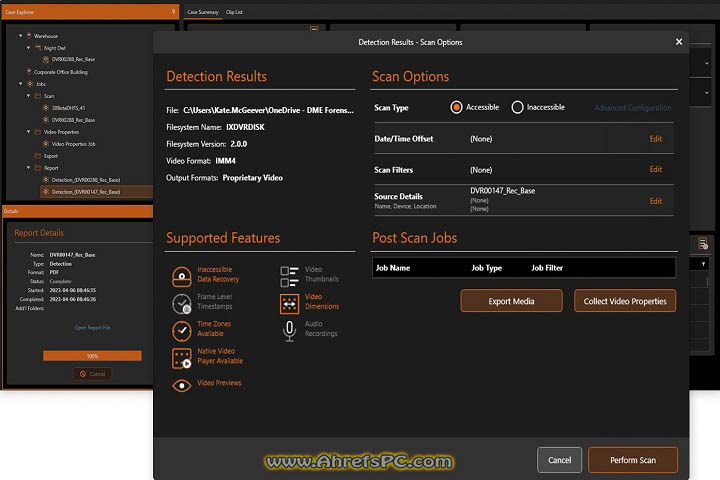720x480 pixels.
Task: Click the Export Media button
Action: point(512,301)
